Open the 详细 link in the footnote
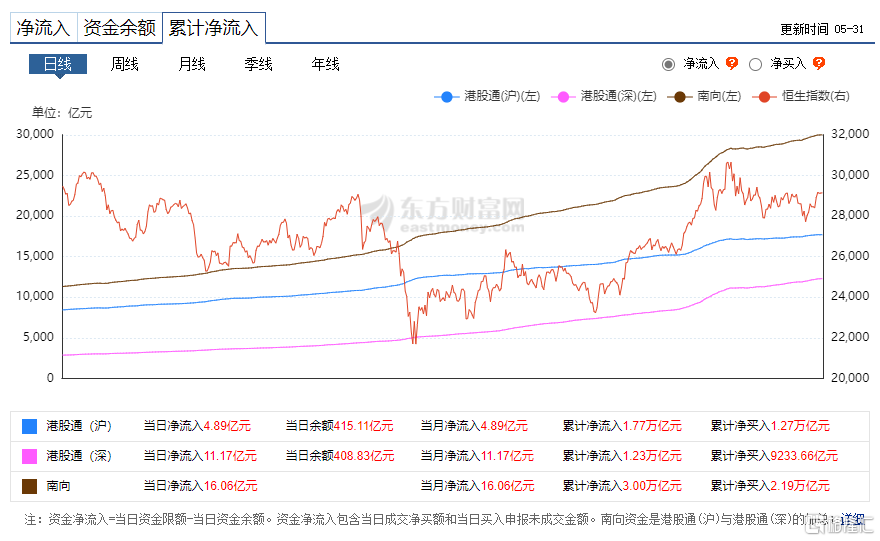 point(850,520)
